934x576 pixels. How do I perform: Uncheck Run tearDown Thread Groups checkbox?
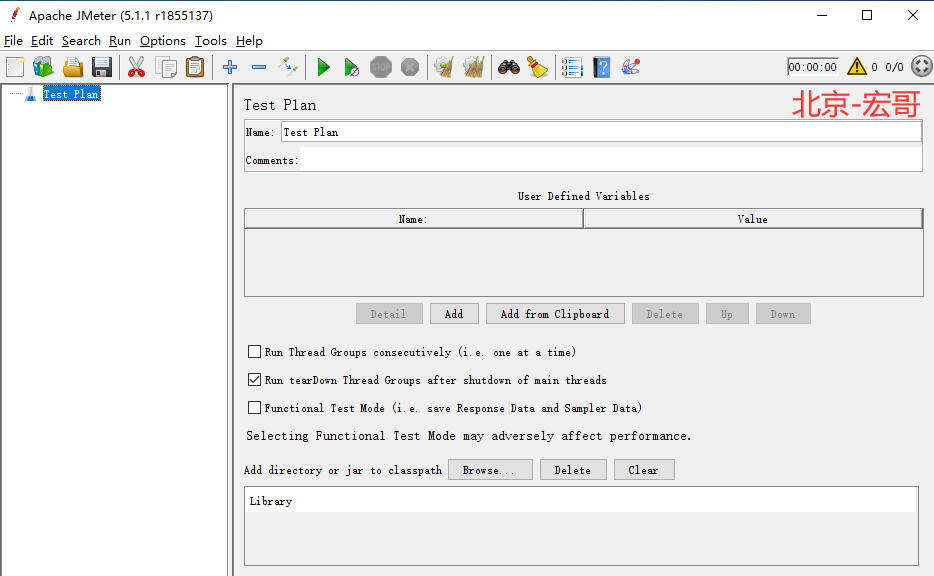click(254, 380)
